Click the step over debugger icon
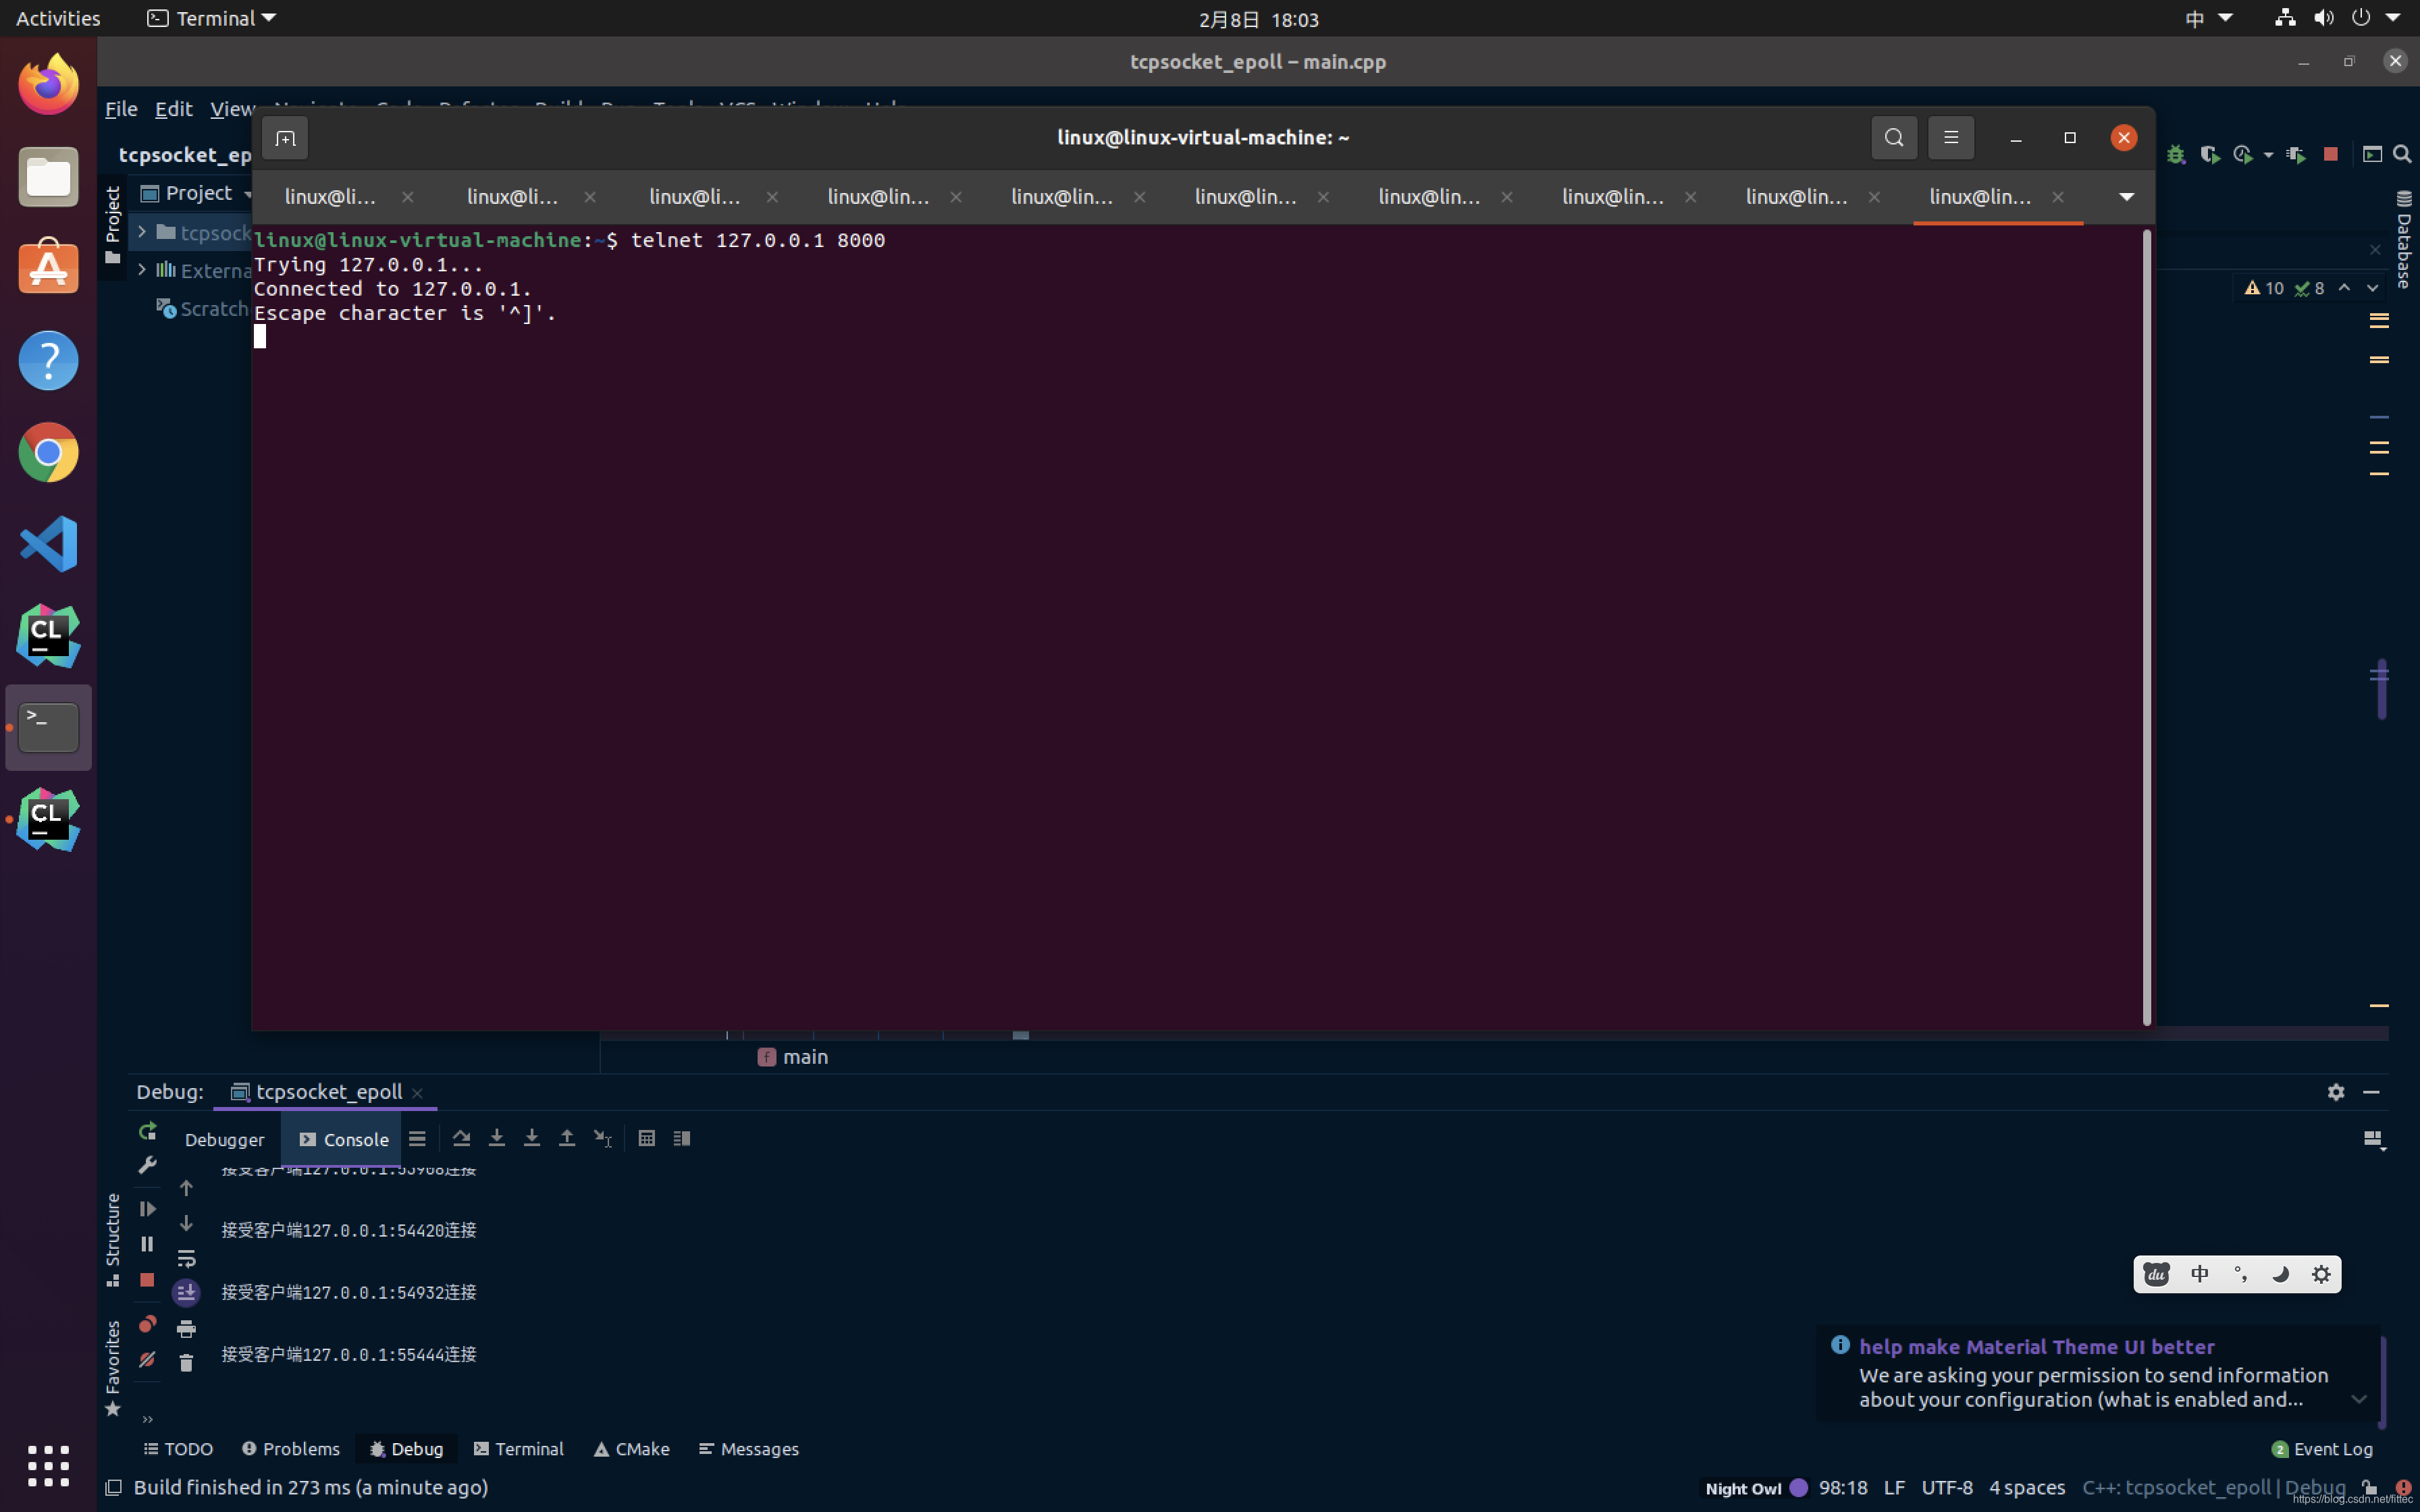The height and width of the screenshot is (1512, 2420). coord(461,1139)
